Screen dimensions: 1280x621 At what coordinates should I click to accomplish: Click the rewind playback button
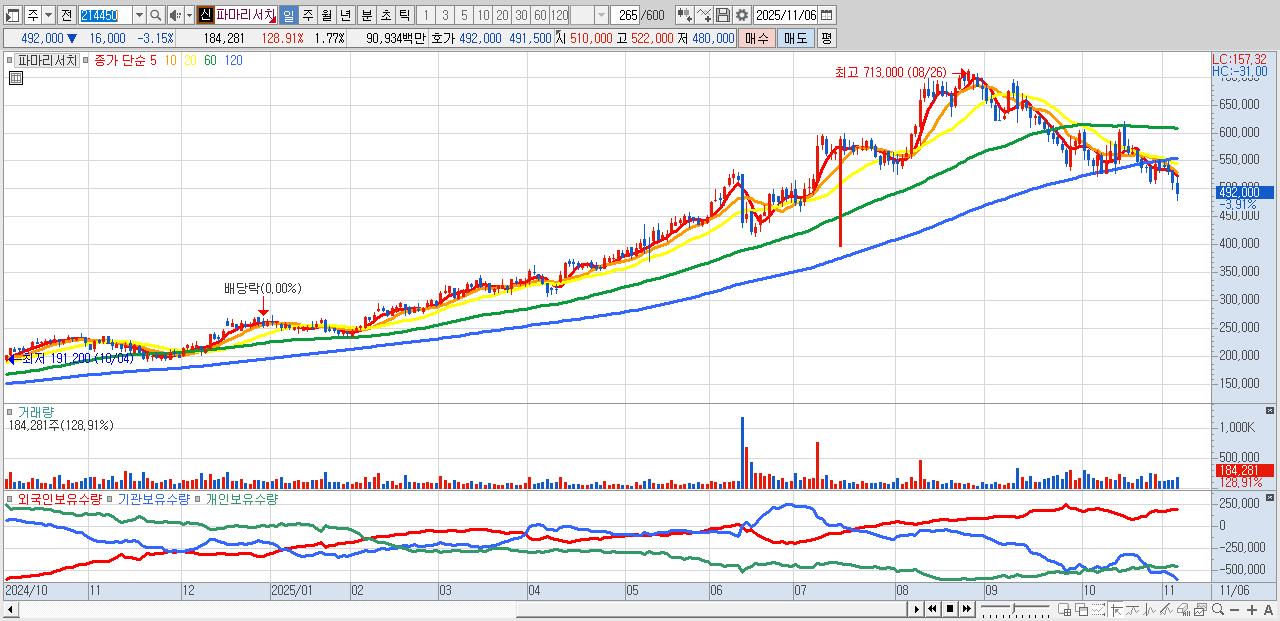(932, 609)
